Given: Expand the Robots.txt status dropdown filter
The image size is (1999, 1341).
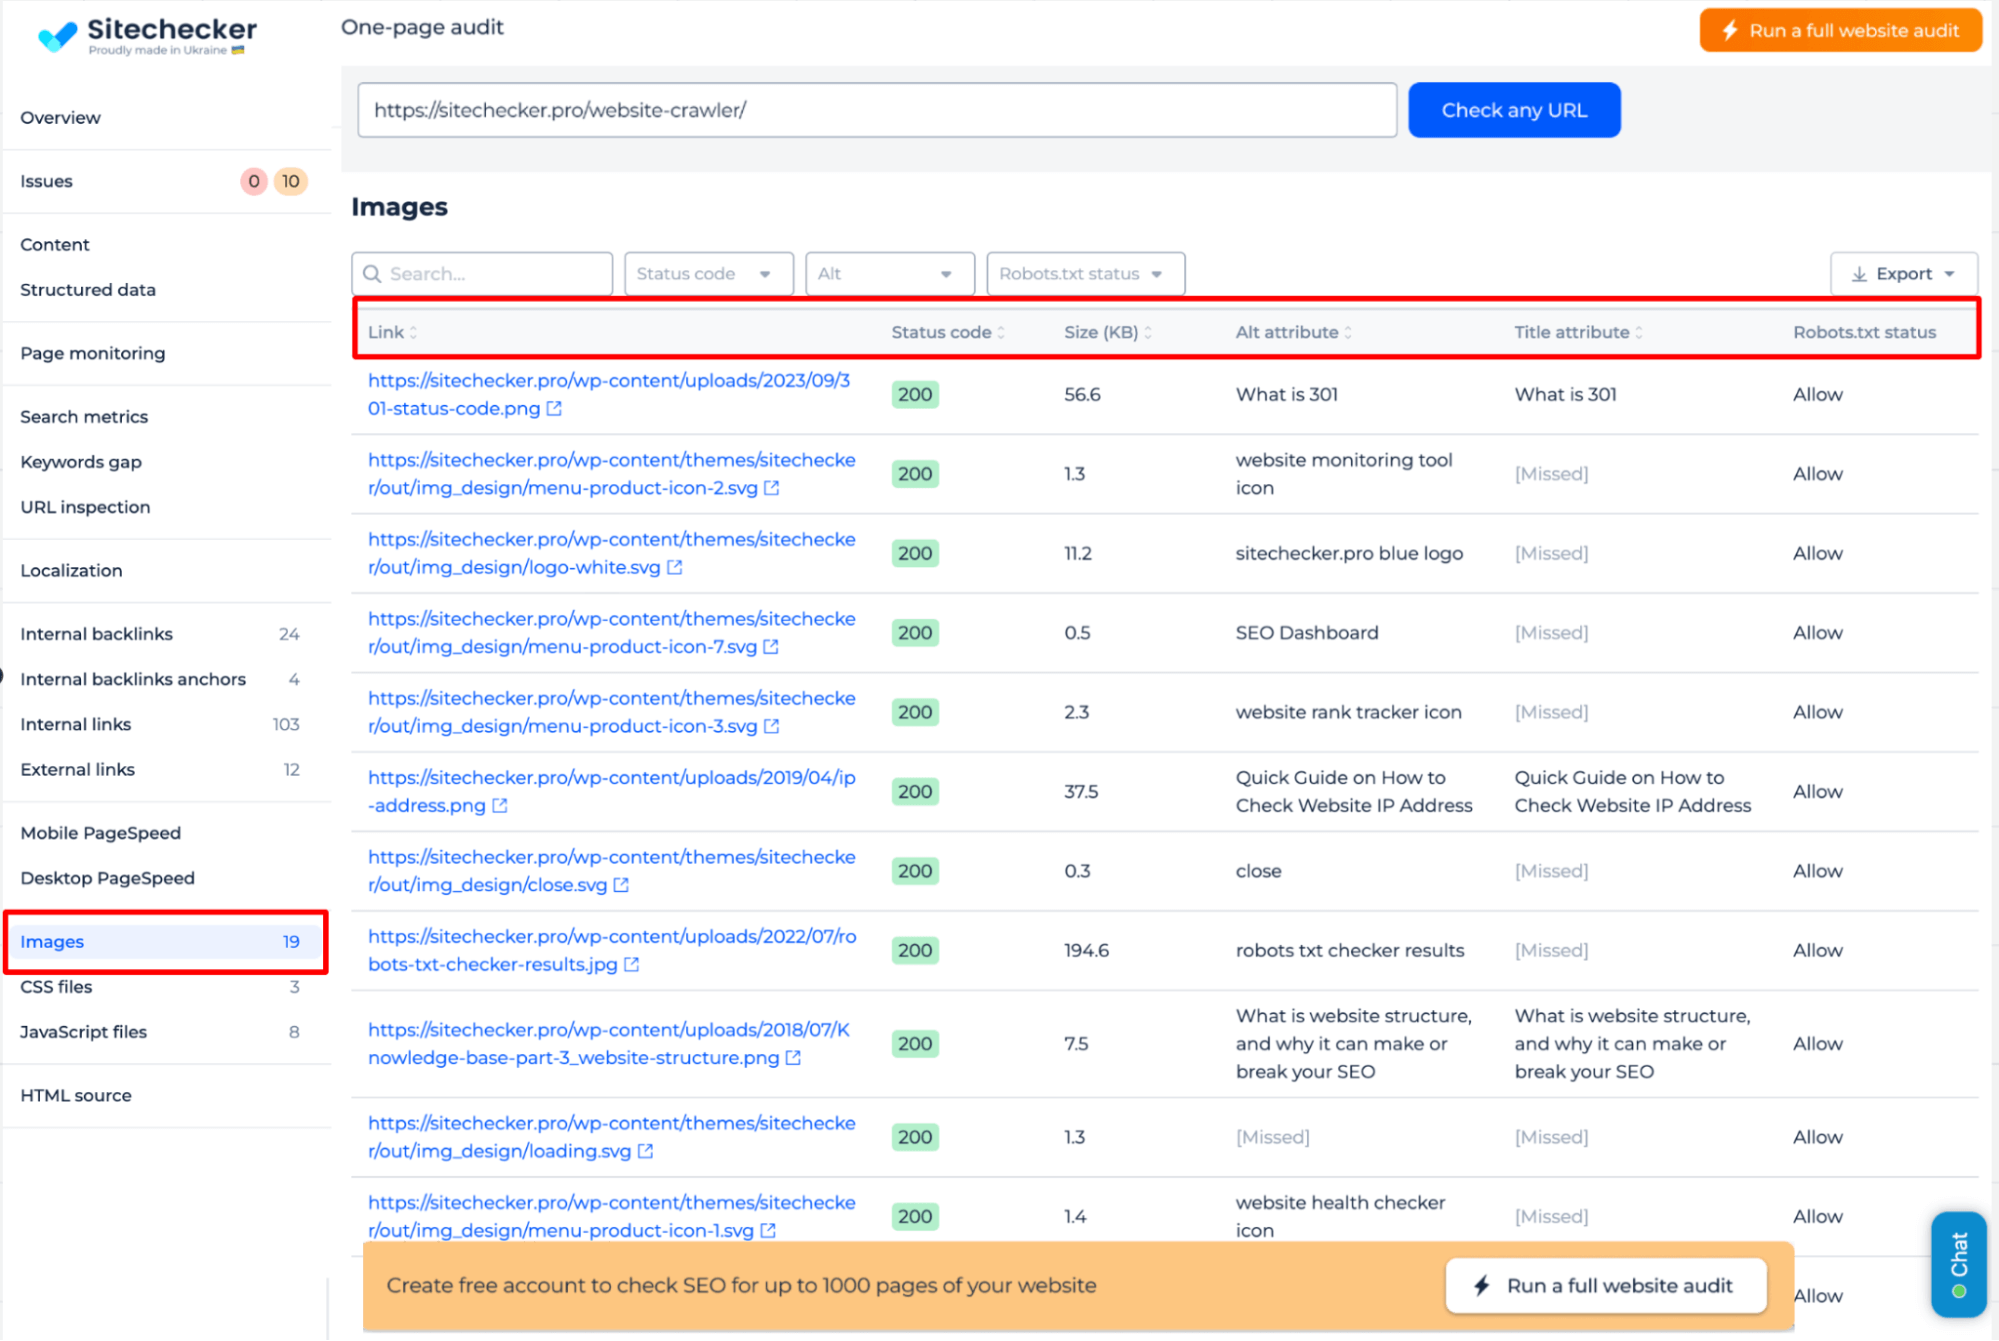Looking at the screenshot, I should (x=1085, y=274).
